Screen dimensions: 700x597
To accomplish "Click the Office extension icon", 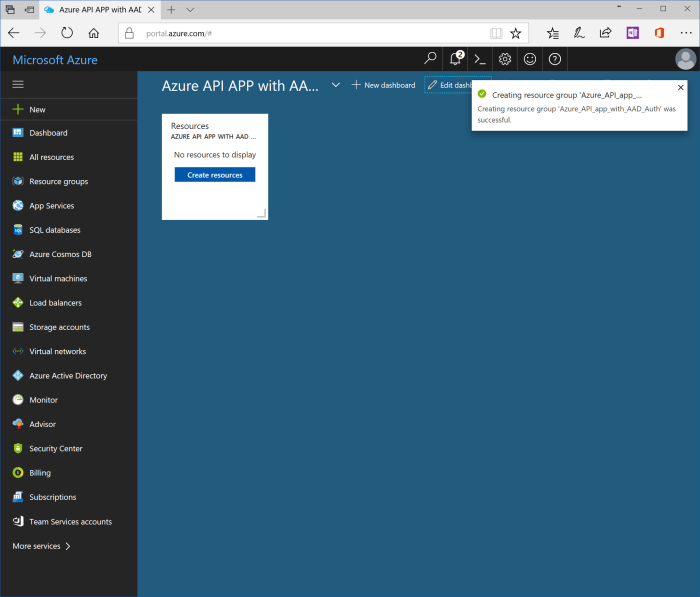I will (x=659, y=33).
